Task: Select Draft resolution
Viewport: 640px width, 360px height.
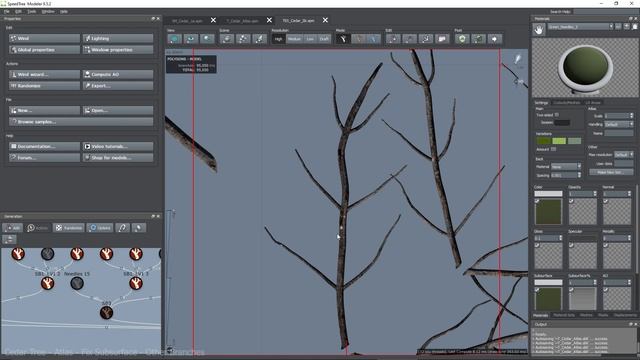Action: pyautogui.click(x=324, y=39)
